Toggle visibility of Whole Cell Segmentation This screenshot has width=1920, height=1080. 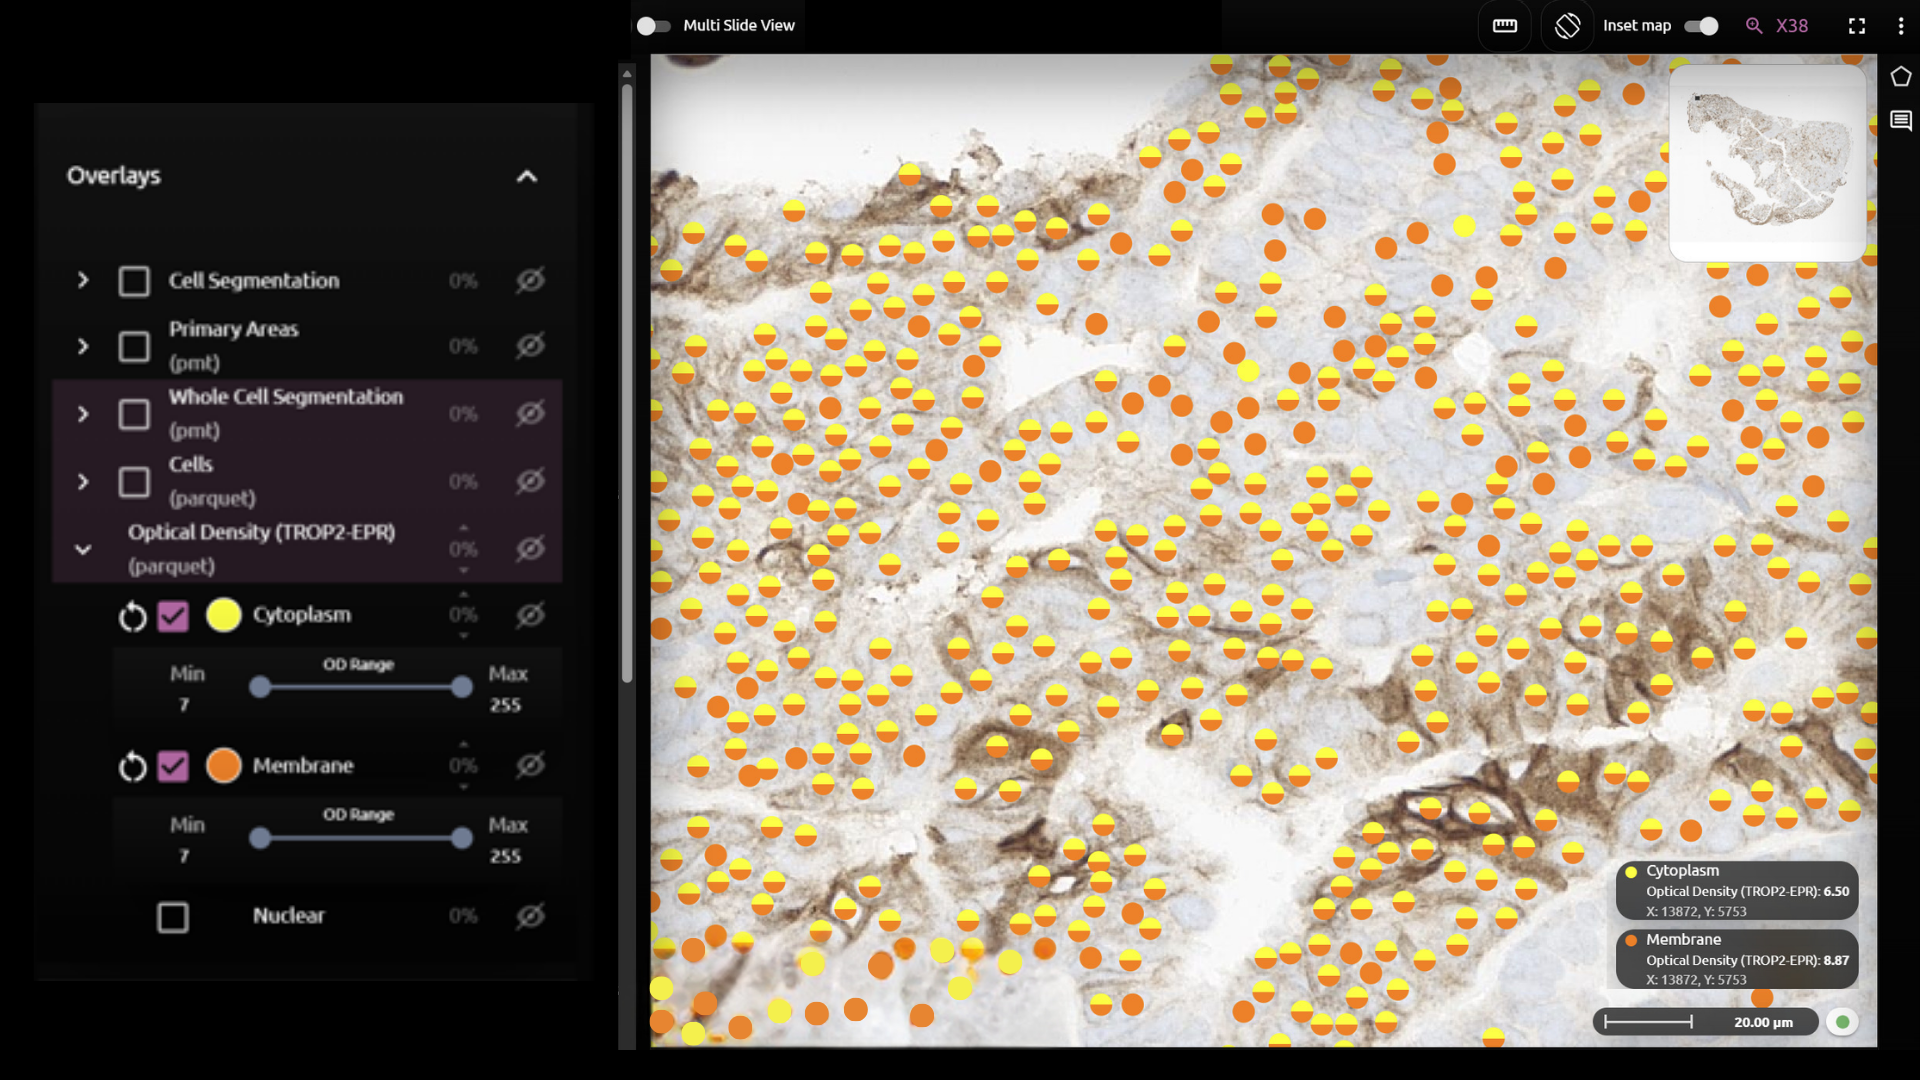click(530, 413)
